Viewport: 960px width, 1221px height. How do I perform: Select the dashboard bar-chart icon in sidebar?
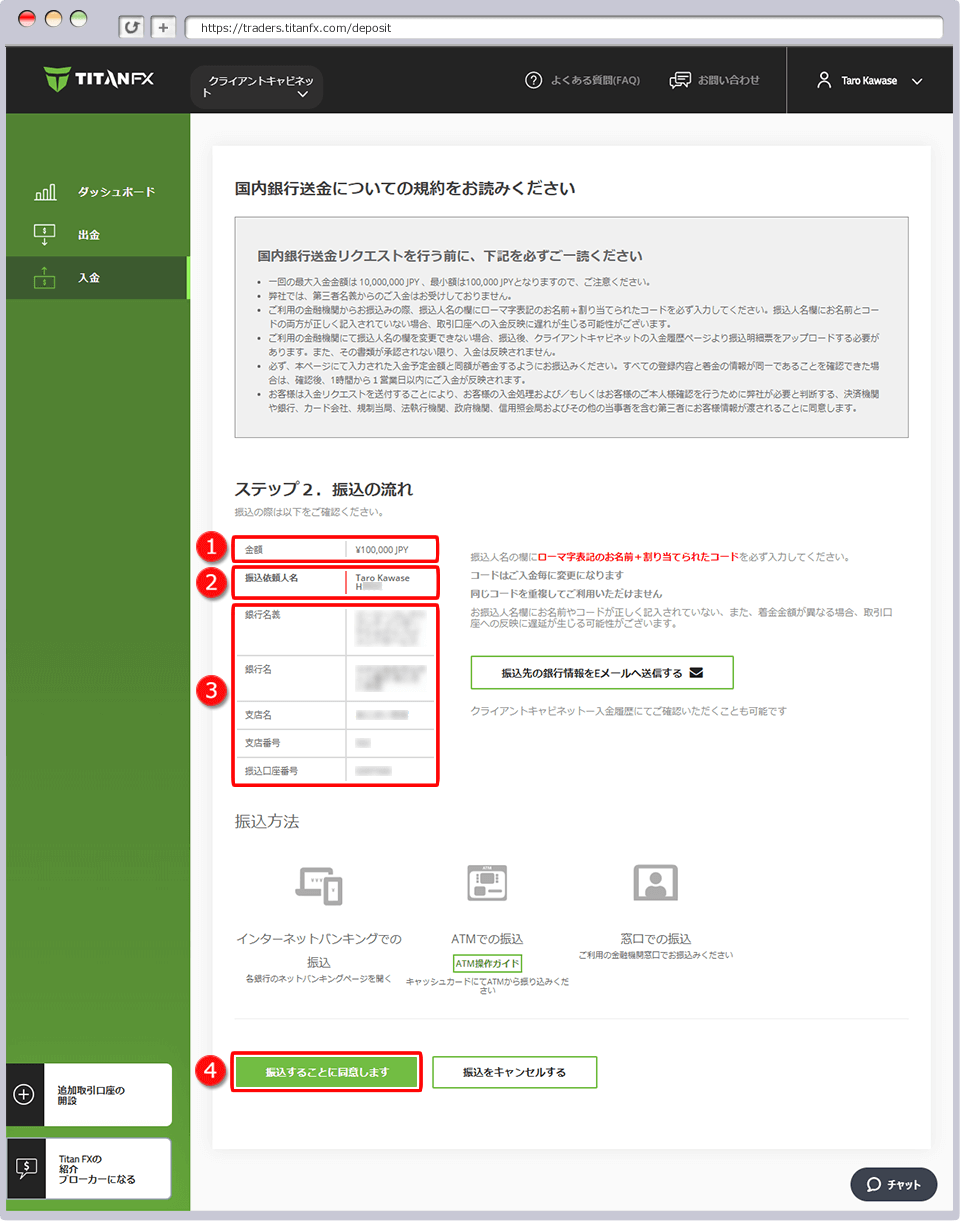(x=44, y=190)
